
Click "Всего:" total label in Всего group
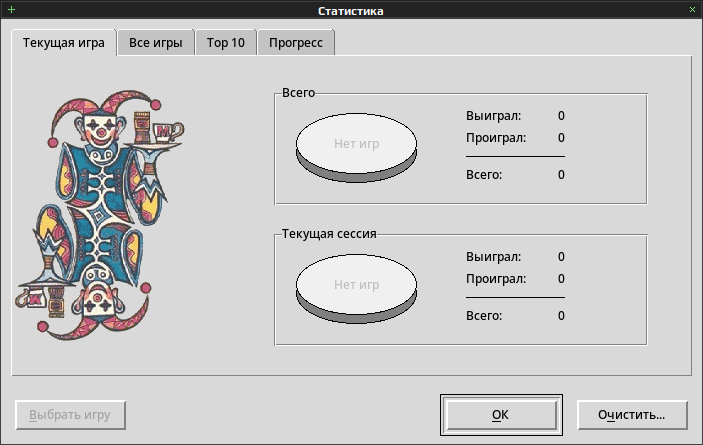pyautogui.click(x=484, y=174)
